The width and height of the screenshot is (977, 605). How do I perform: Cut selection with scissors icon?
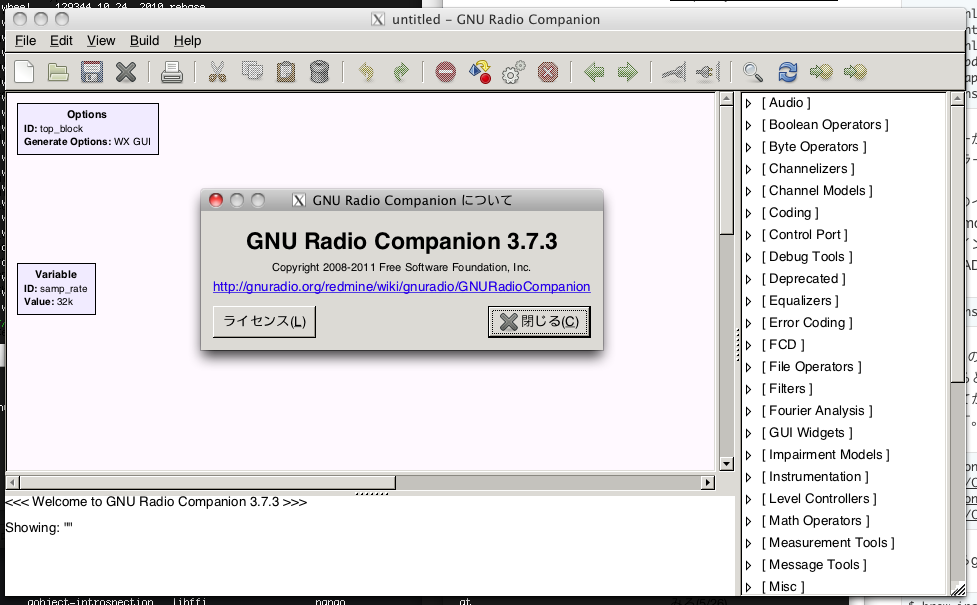pyautogui.click(x=217, y=72)
